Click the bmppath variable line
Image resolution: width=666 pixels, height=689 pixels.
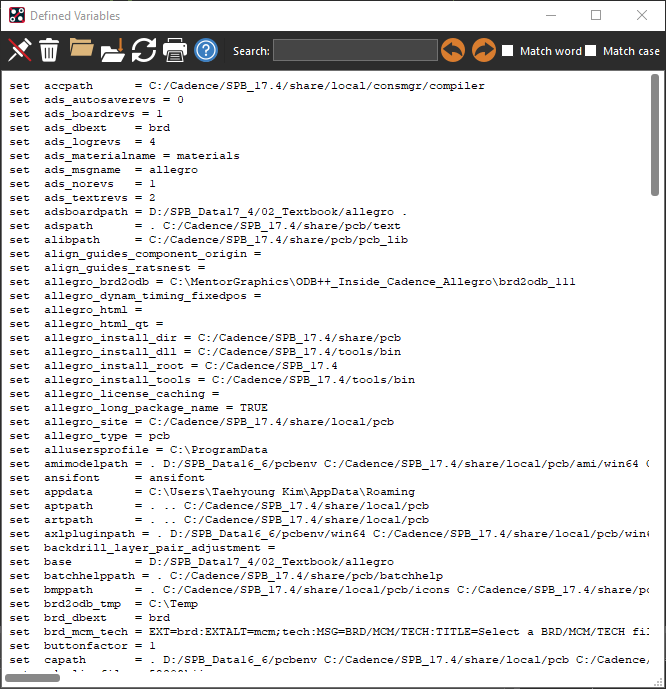(x=329, y=591)
